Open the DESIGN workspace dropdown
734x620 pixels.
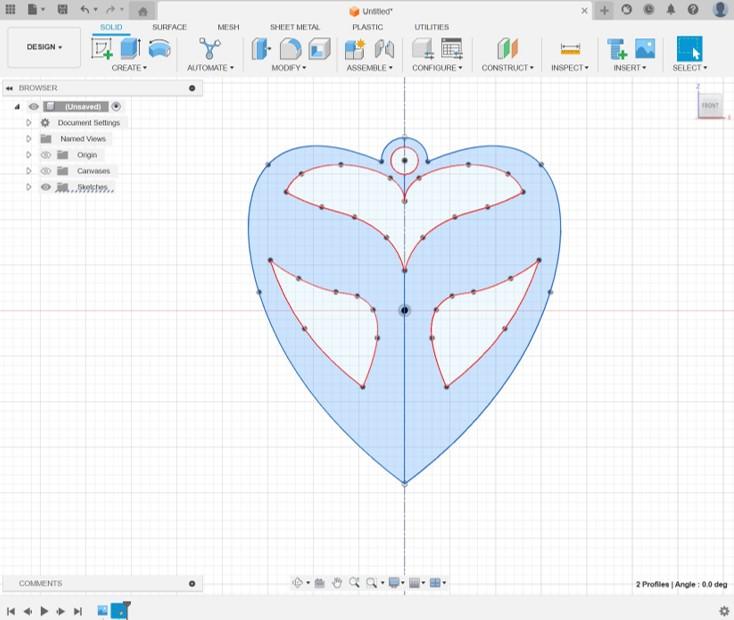click(44, 47)
